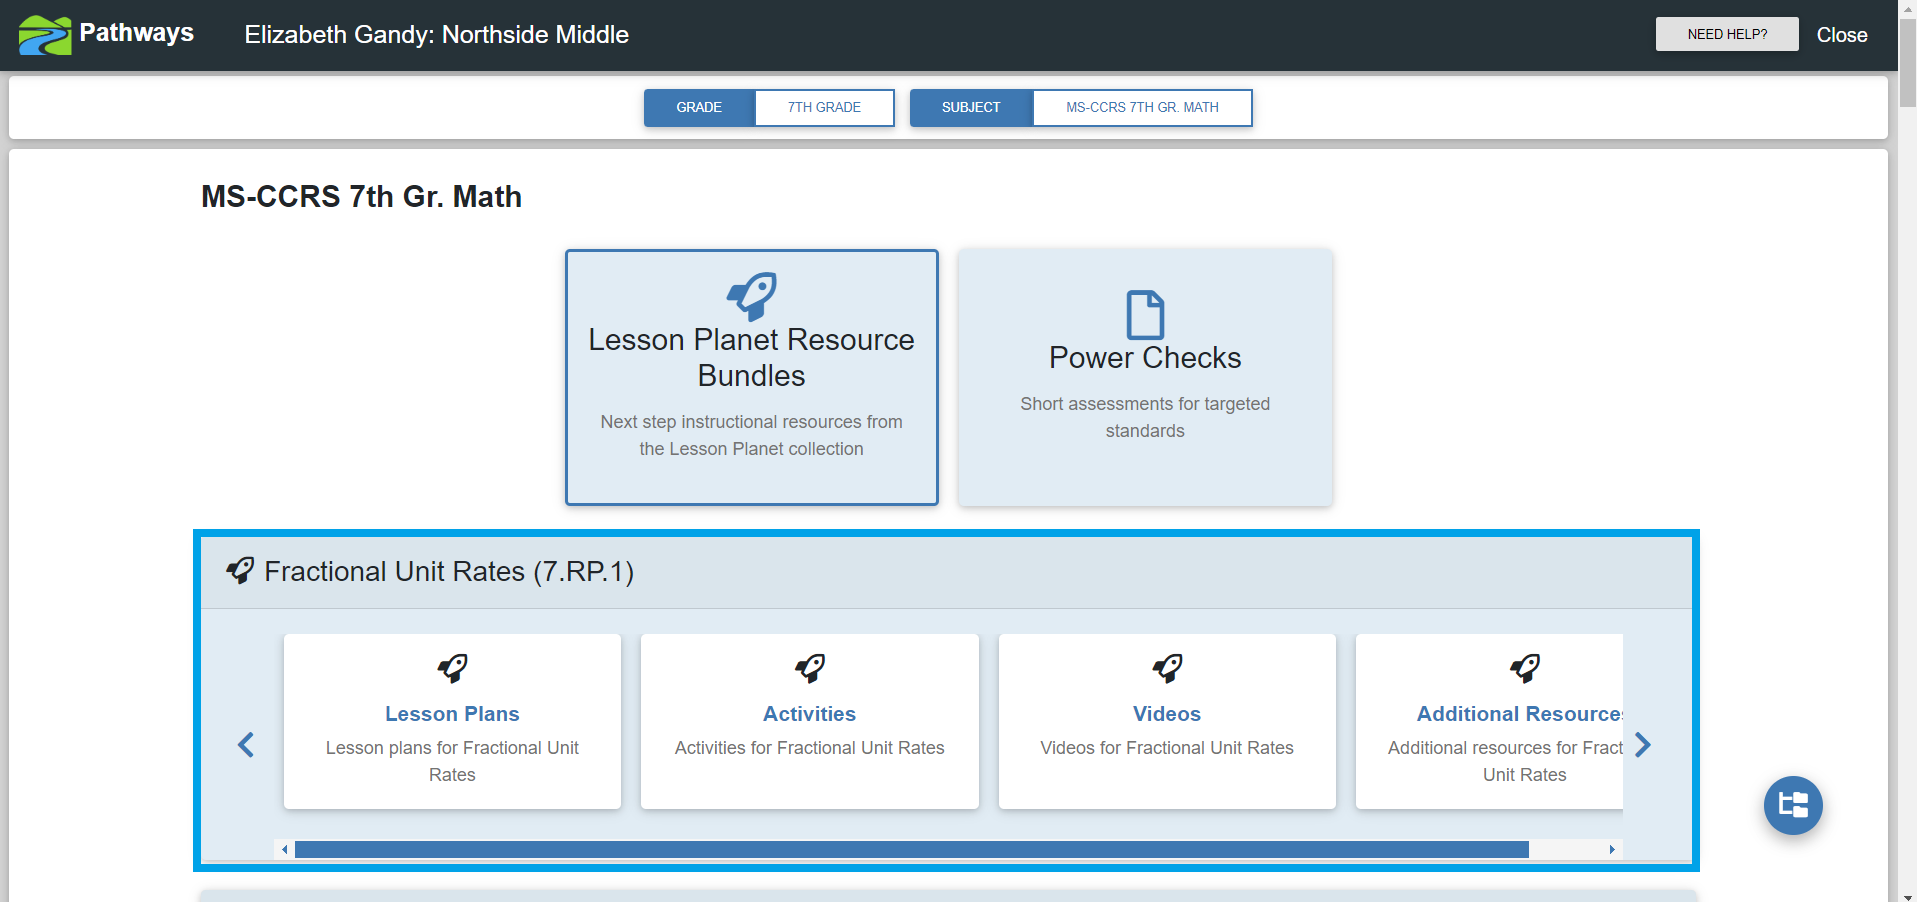This screenshot has height=902, width=1917.
Task: Click the page vertical scrollbar thumb
Action: point(1908,62)
